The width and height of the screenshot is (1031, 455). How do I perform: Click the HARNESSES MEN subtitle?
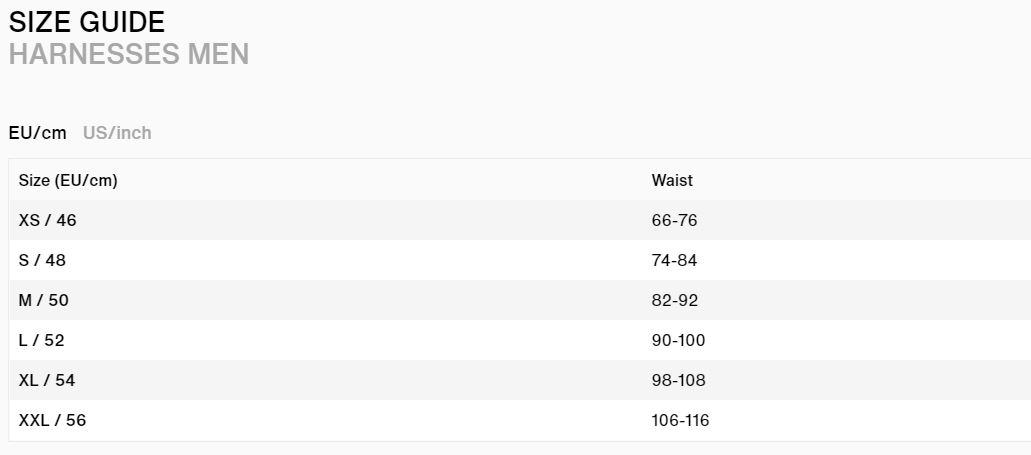click(x=129, y=54)
